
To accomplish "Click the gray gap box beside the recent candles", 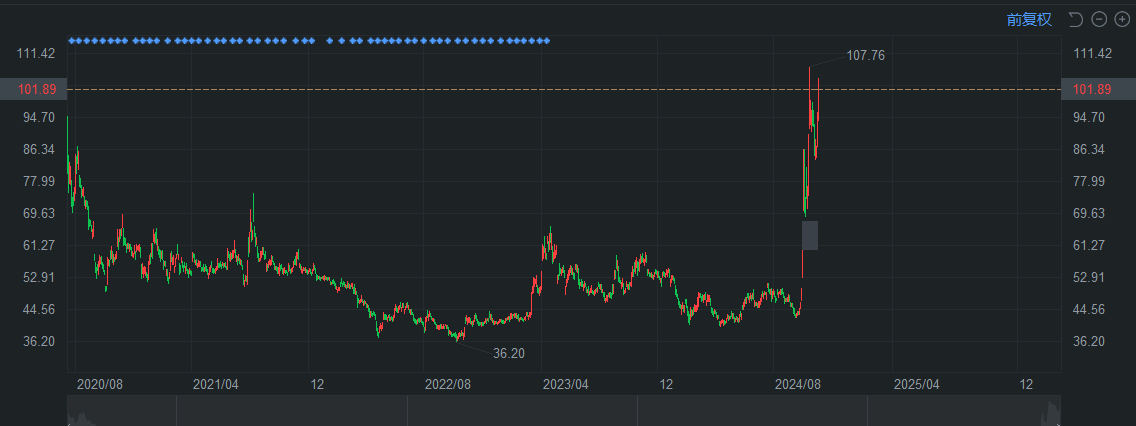I will pyautogui.click(x=810, y=235).
